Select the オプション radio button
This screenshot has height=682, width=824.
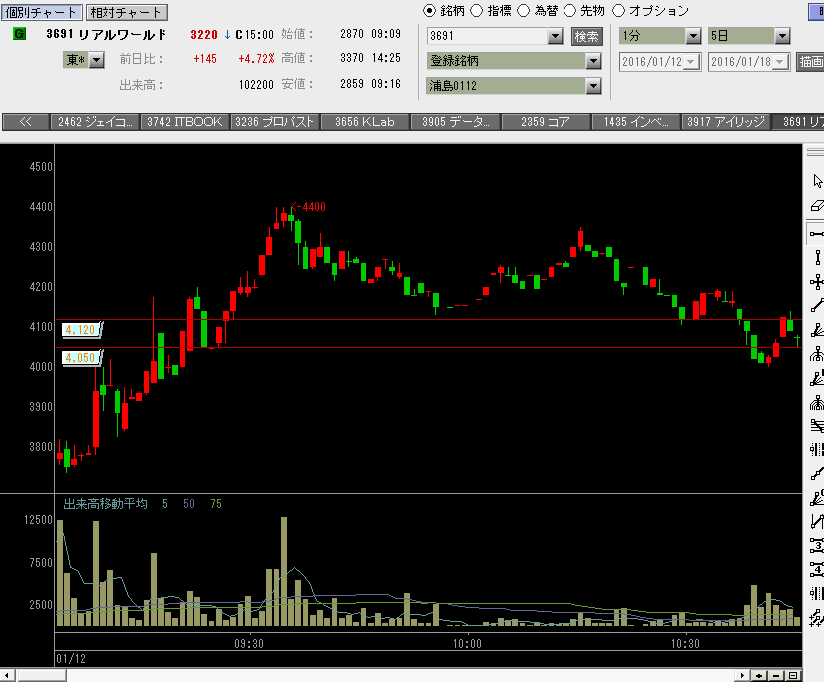click(619, 11)
